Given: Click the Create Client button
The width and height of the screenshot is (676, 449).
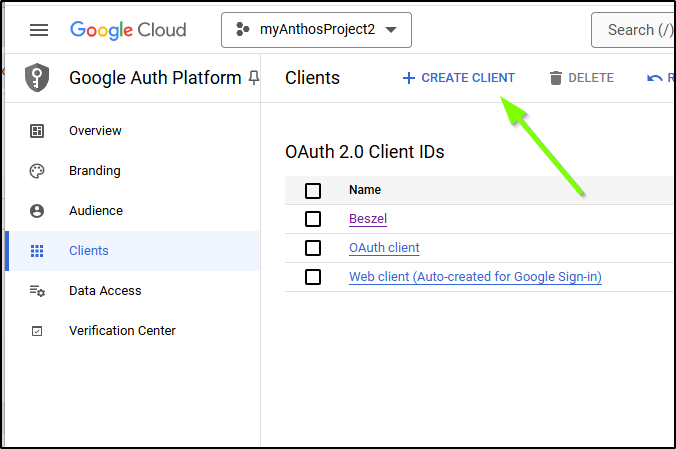Looking at the screenshot, I should [x=458, y=78].
